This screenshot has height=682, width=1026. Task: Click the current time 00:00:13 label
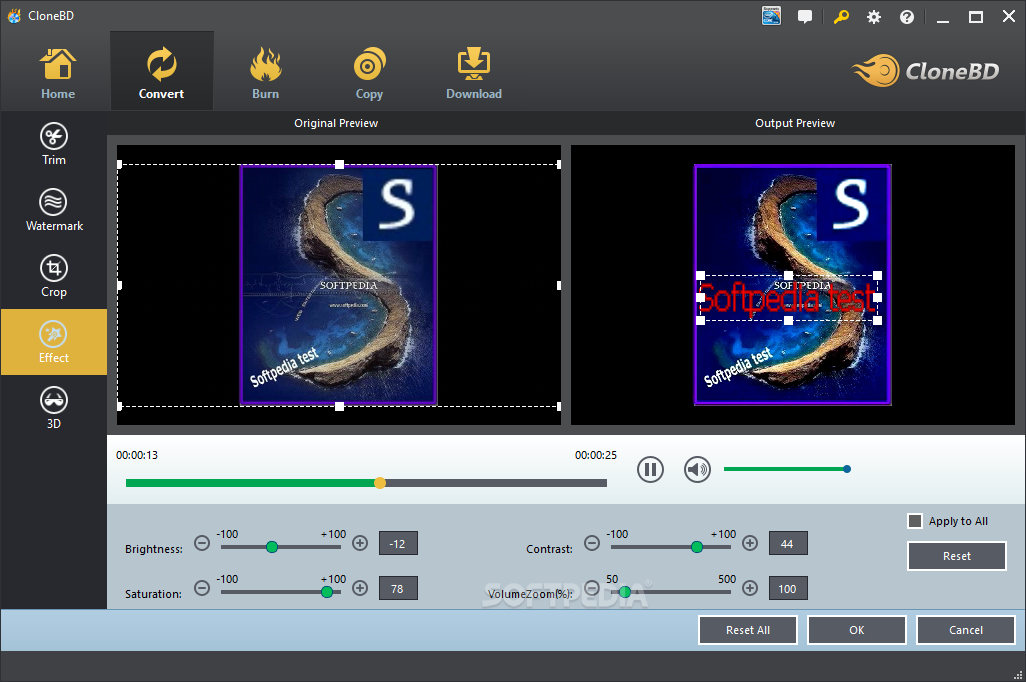click(137, 455)
